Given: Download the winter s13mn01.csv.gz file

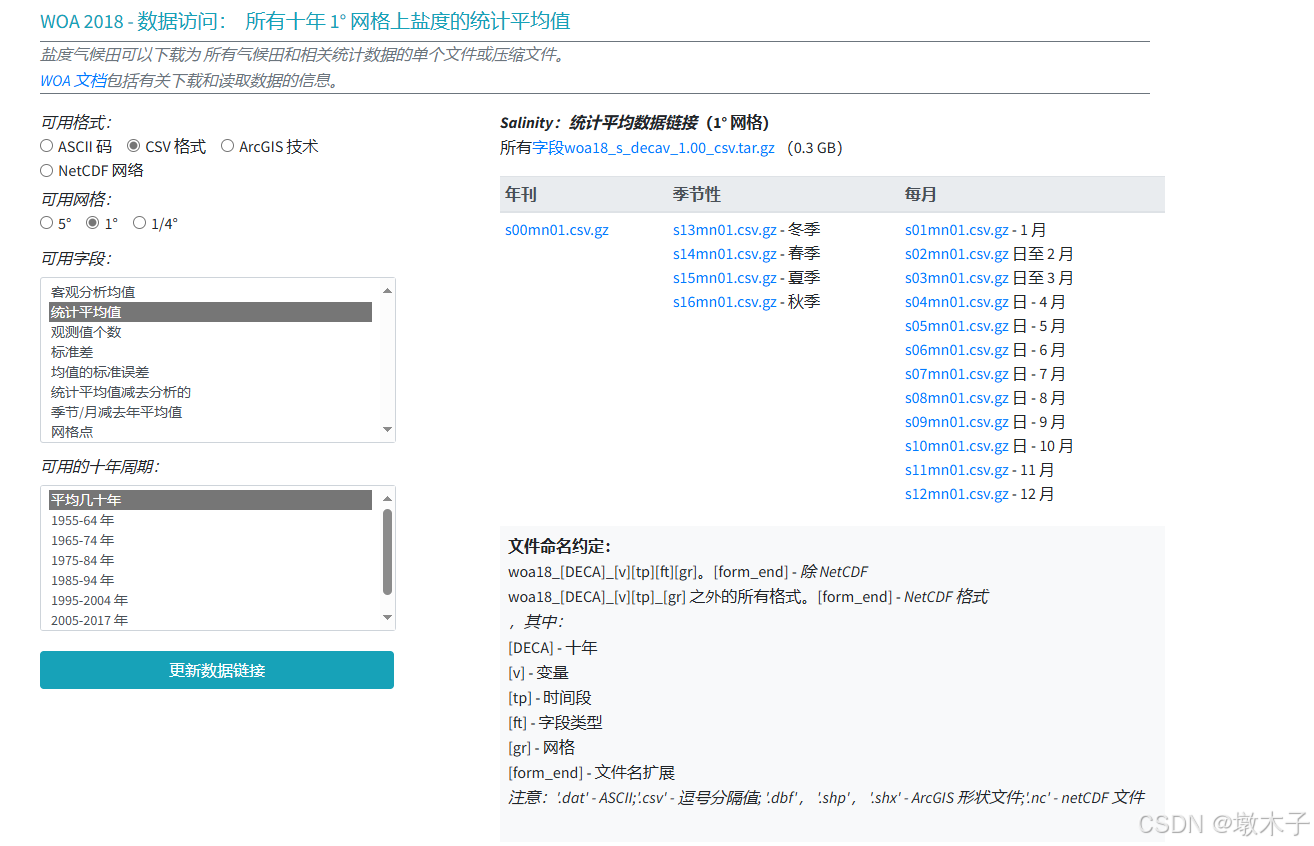Looking at the screenshot, I should pyautogui.click(x=726, y=229).
